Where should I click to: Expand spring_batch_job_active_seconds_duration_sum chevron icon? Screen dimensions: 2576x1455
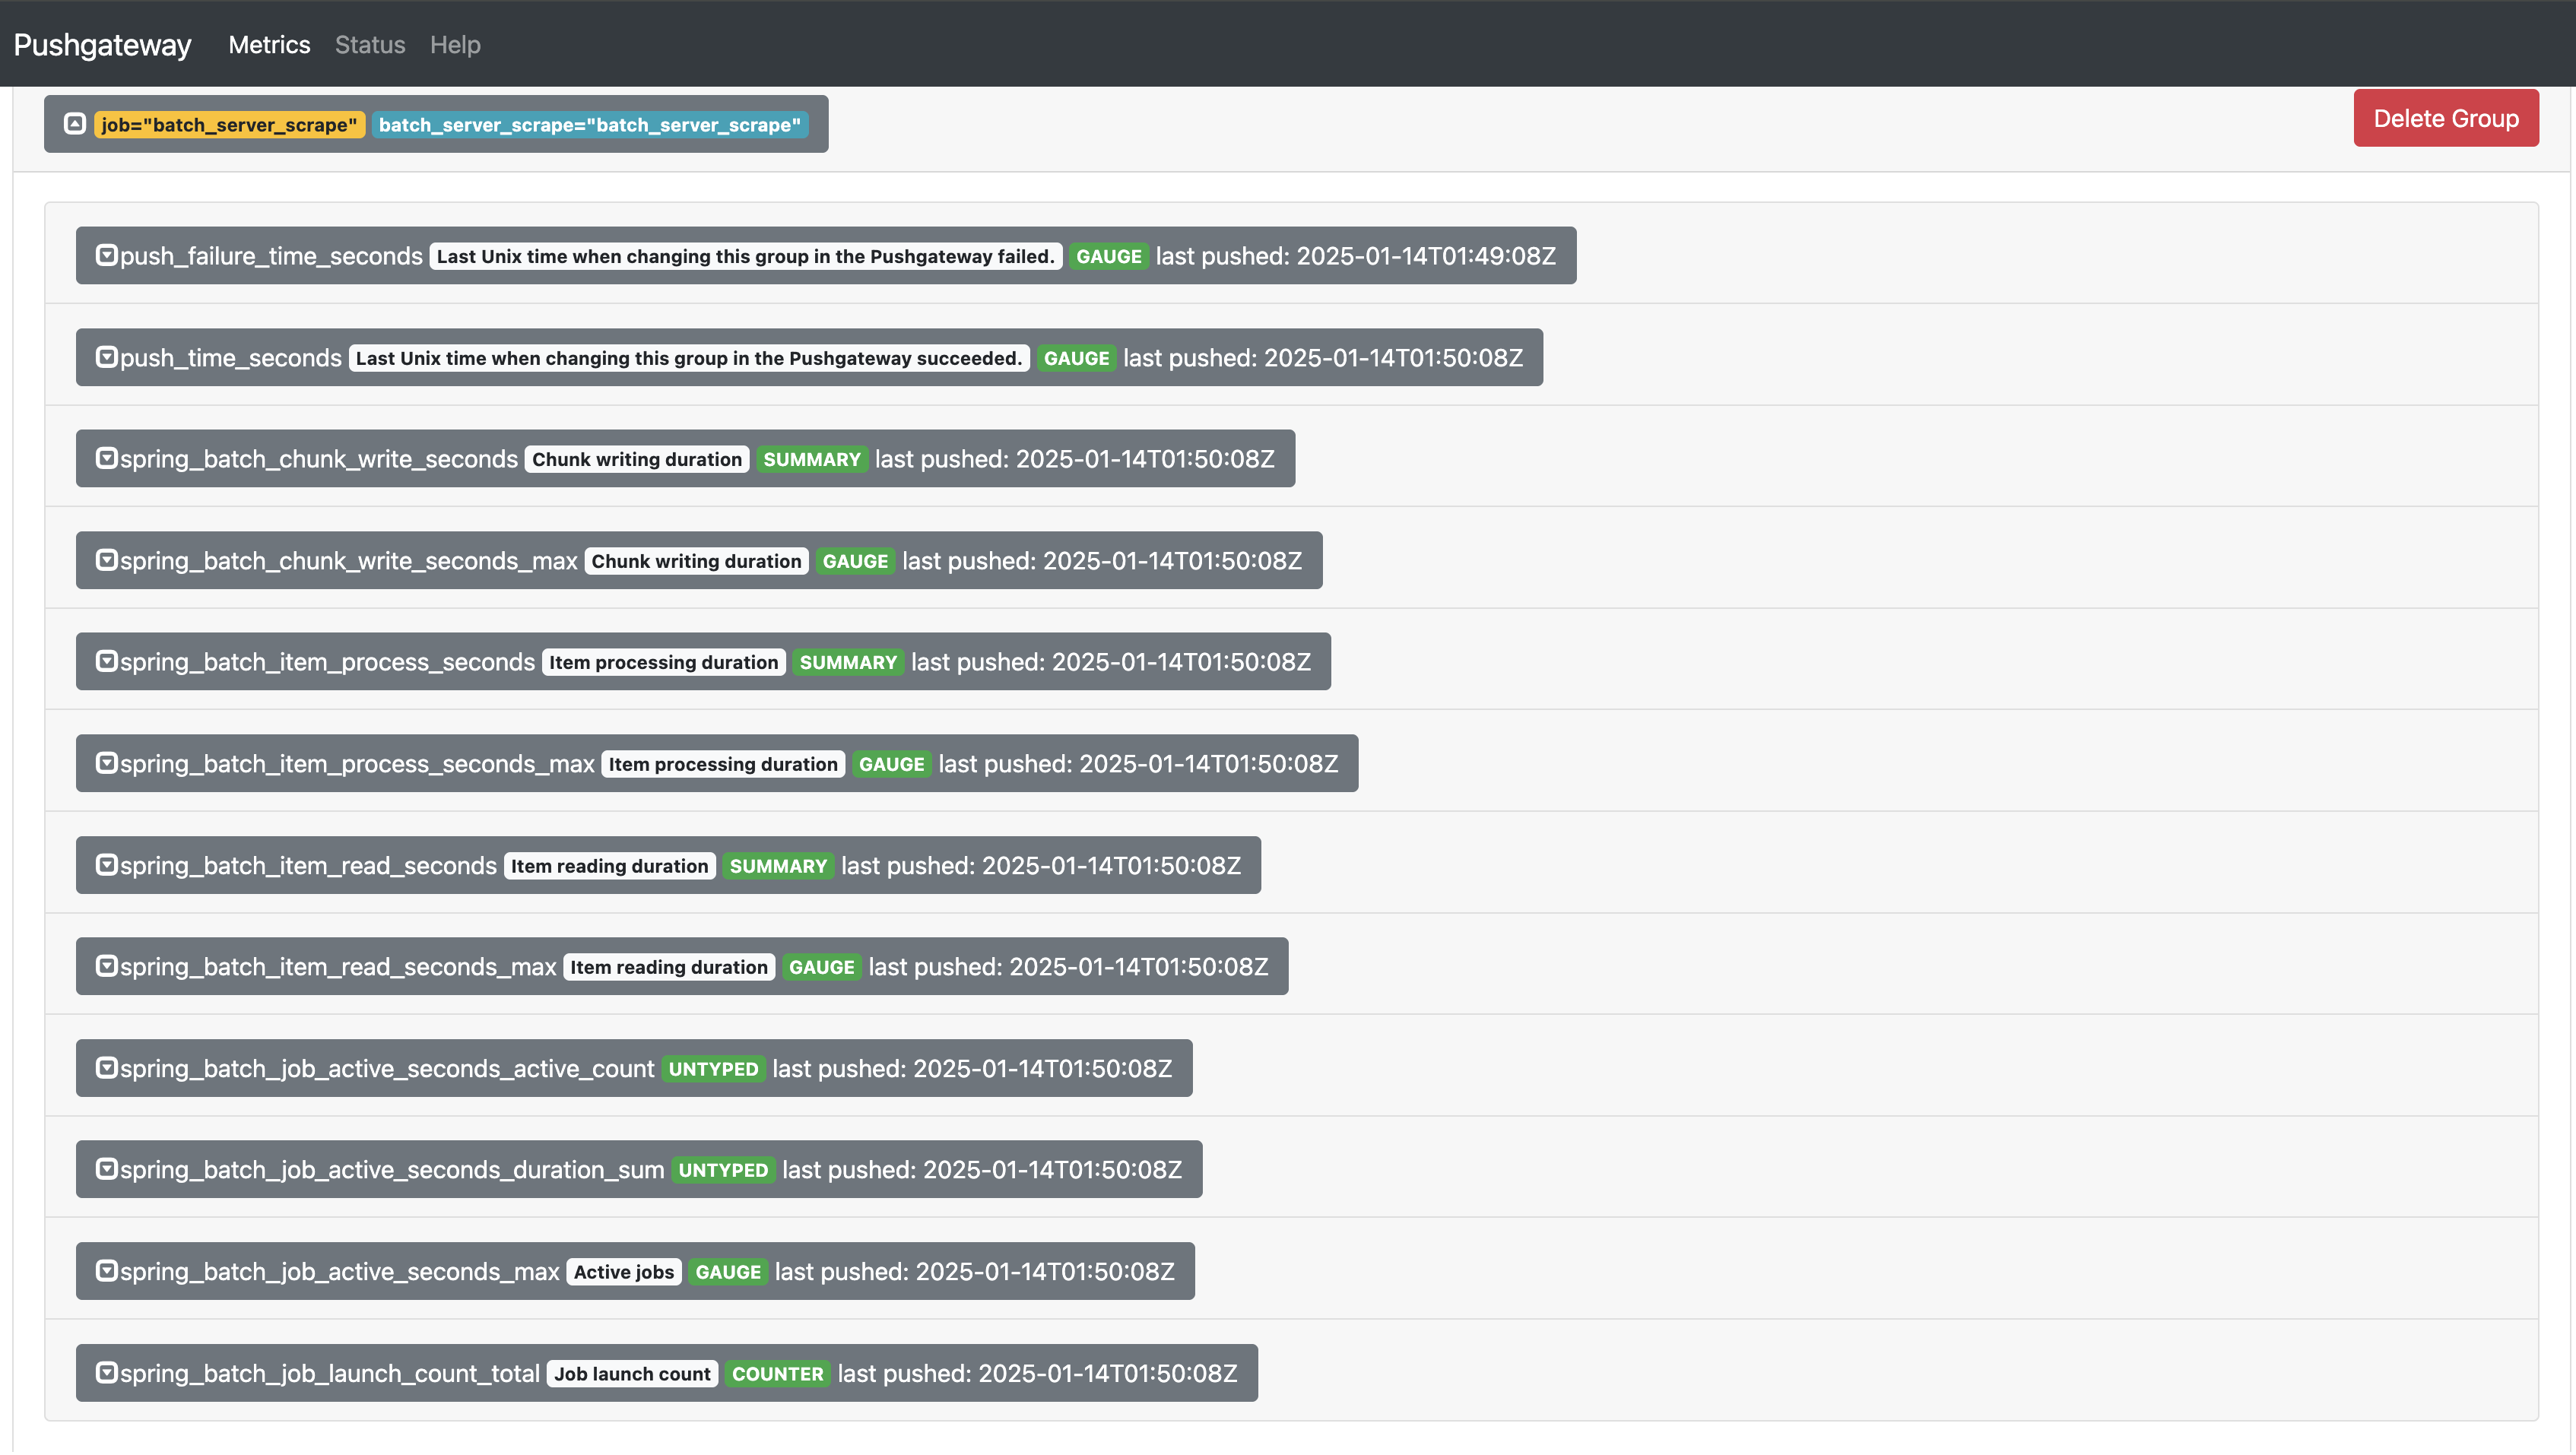pos(106,1169)
